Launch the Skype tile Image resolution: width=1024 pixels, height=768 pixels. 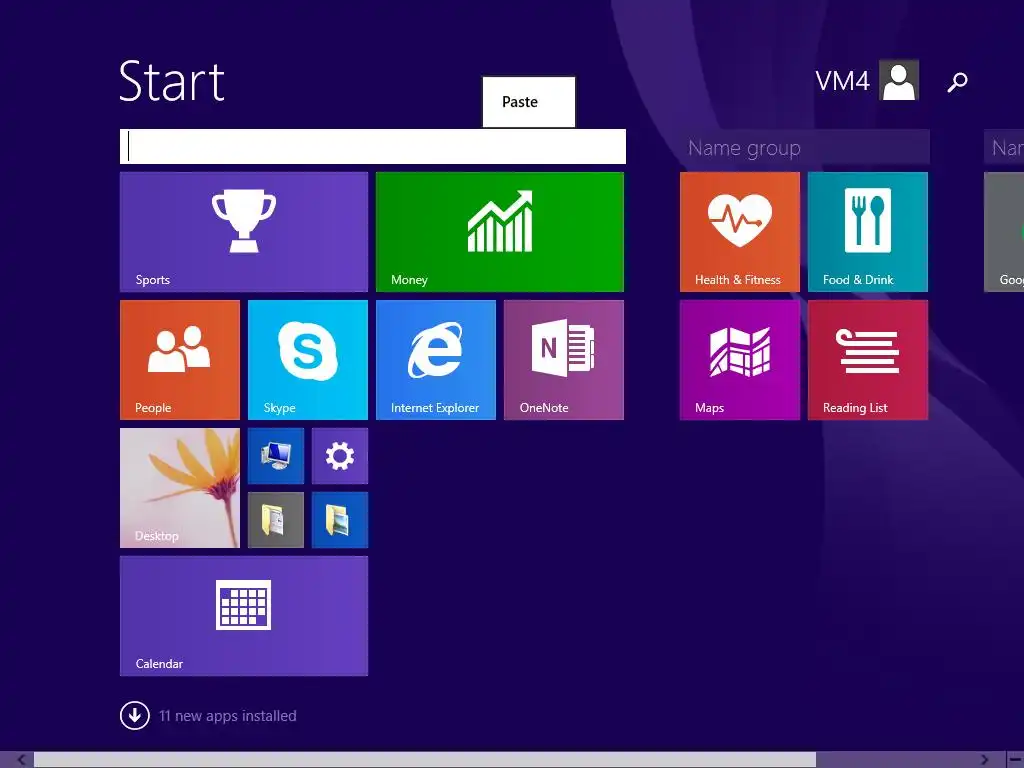coord(308,360)
